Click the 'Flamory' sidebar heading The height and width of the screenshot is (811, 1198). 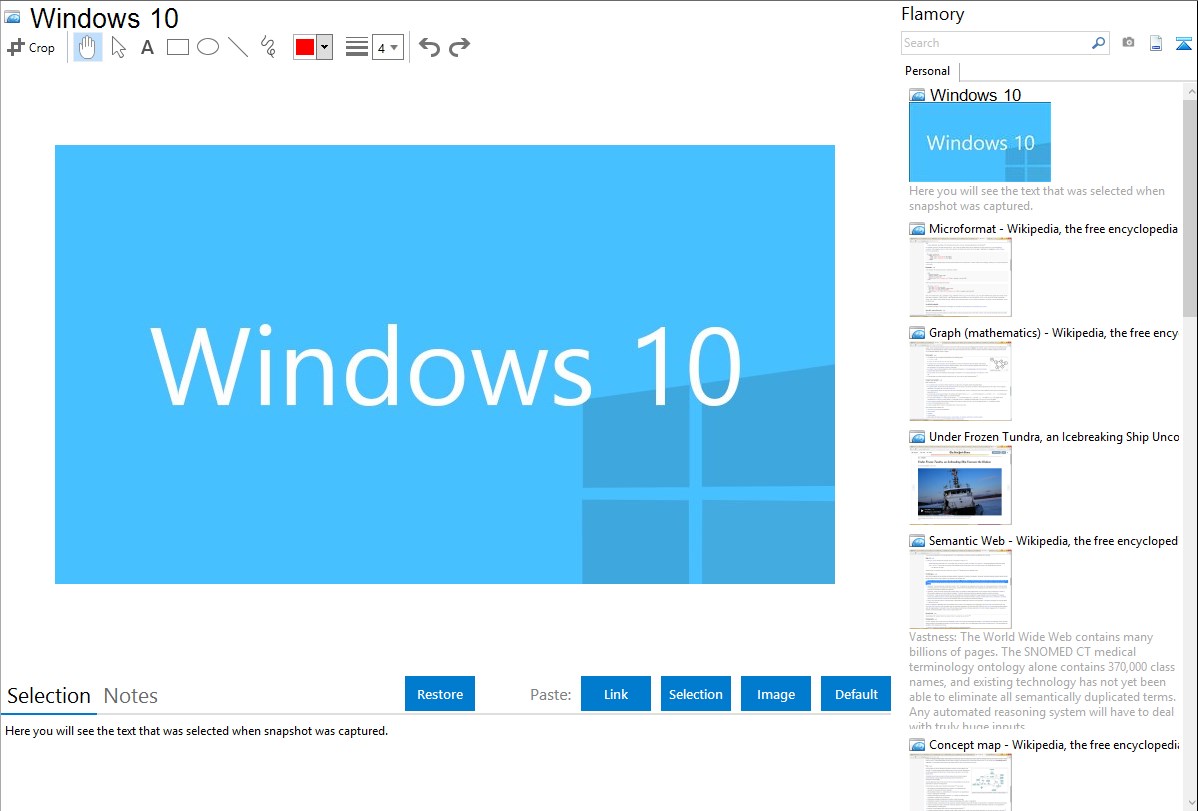click(932, 15)
